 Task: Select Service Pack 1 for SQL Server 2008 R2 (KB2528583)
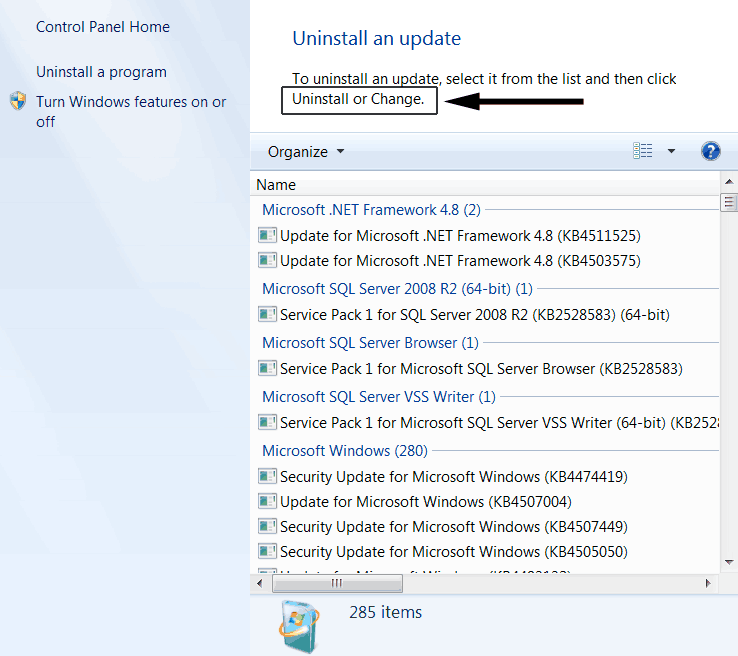point(474,314)
